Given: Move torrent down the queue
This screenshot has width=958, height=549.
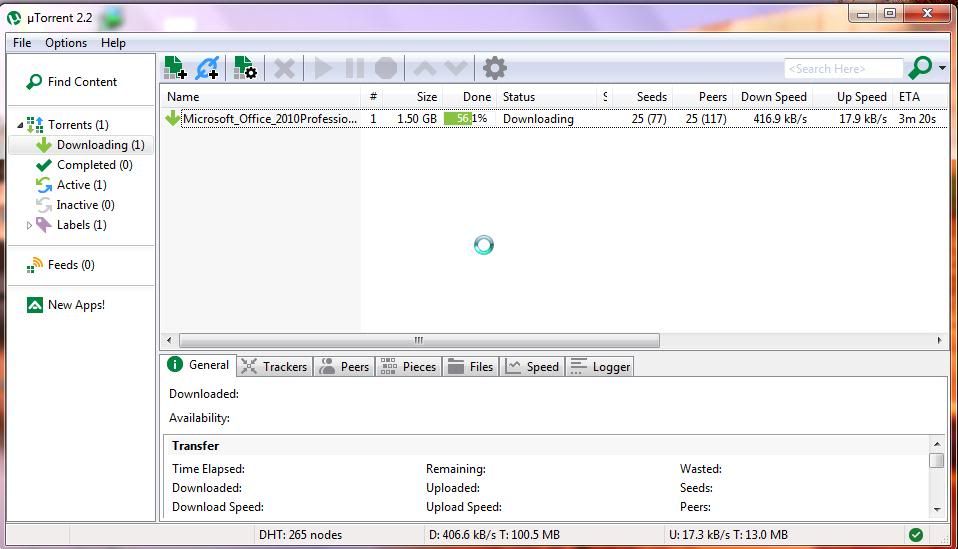Looking at the screenshot, I should click(x=456, y=68).
